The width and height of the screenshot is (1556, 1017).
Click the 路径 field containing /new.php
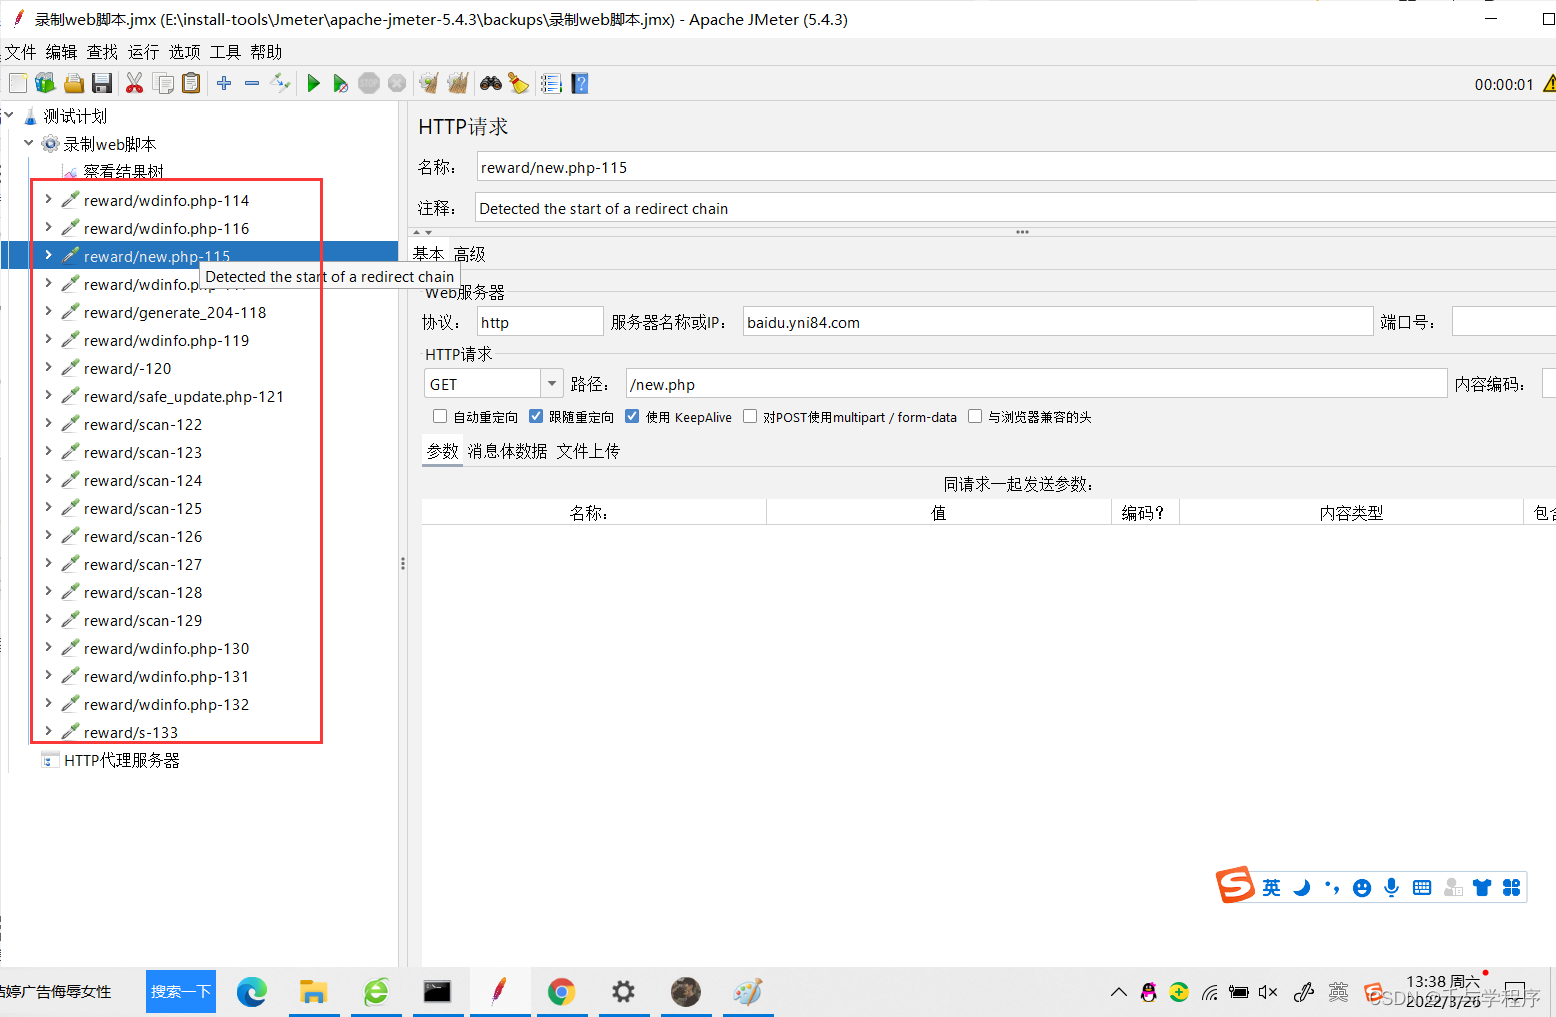(1037, 384)
